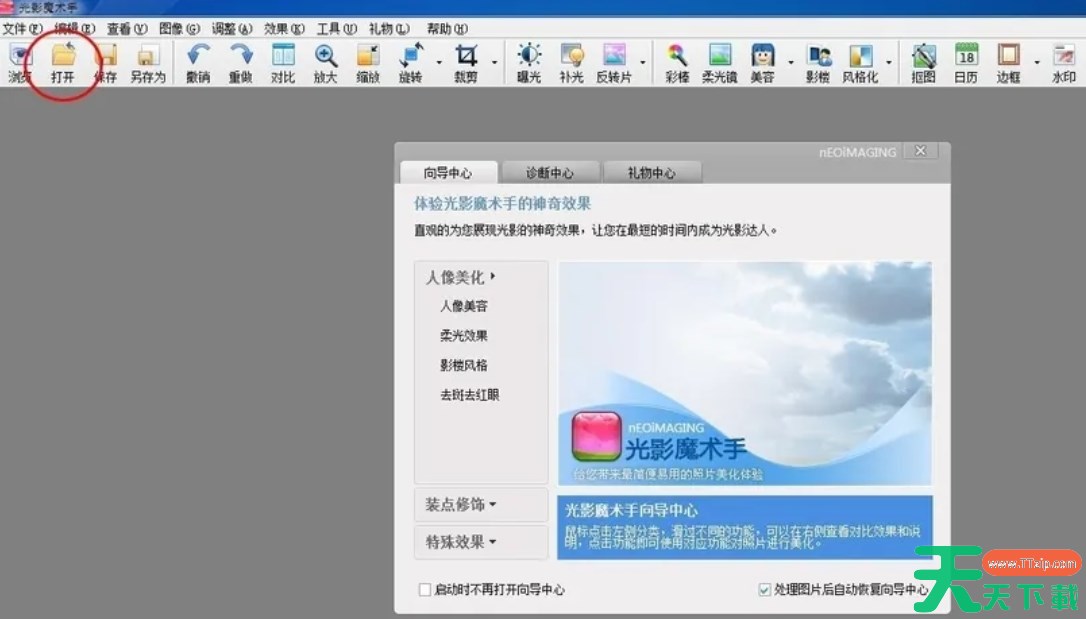
Task: Click the 打开 (Open) toolbar icon
Action: pyautogui.click(x=63, y=62)
